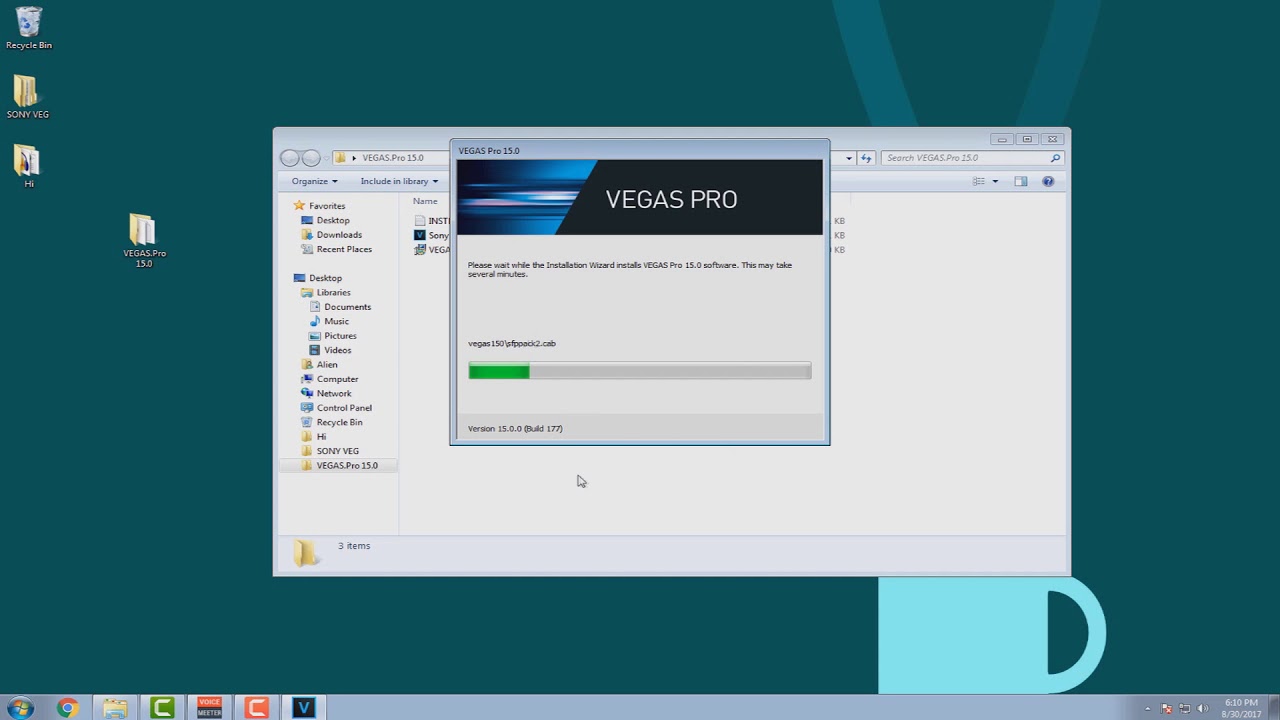Open Explorer help question mark
Screen dimensions: 1280x720
tap(1048, 181)
